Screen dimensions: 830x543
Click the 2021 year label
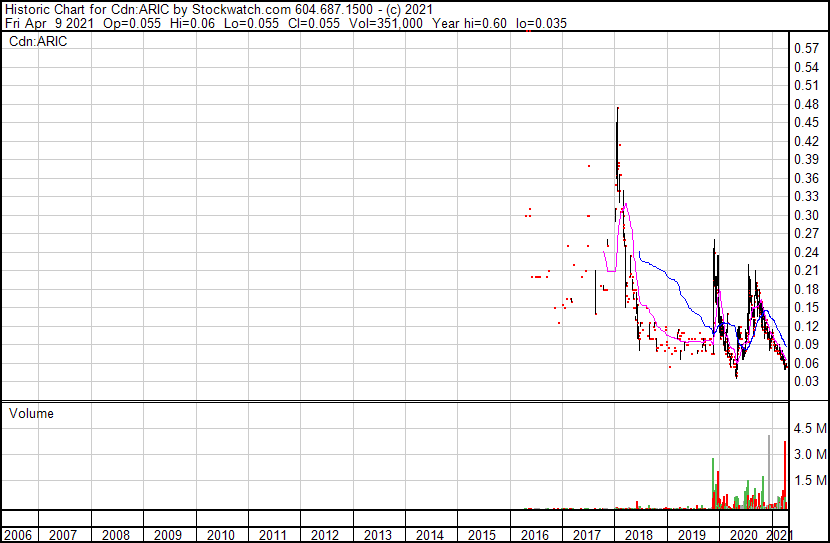tap(780, 535)
